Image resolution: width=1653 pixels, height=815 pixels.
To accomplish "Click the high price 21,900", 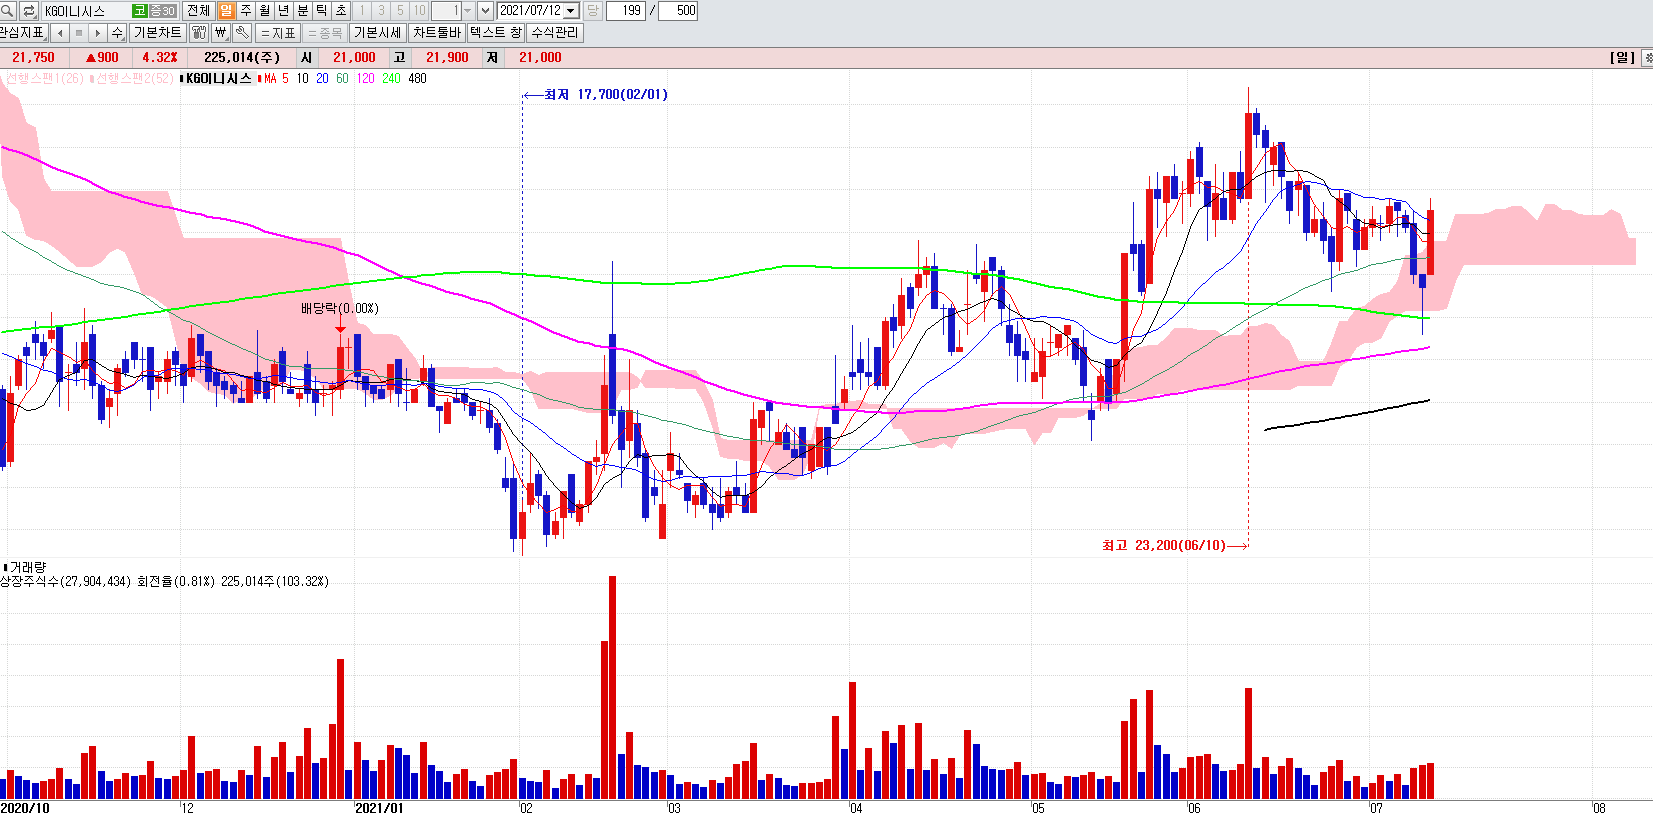I will click(x=447, y=57).
